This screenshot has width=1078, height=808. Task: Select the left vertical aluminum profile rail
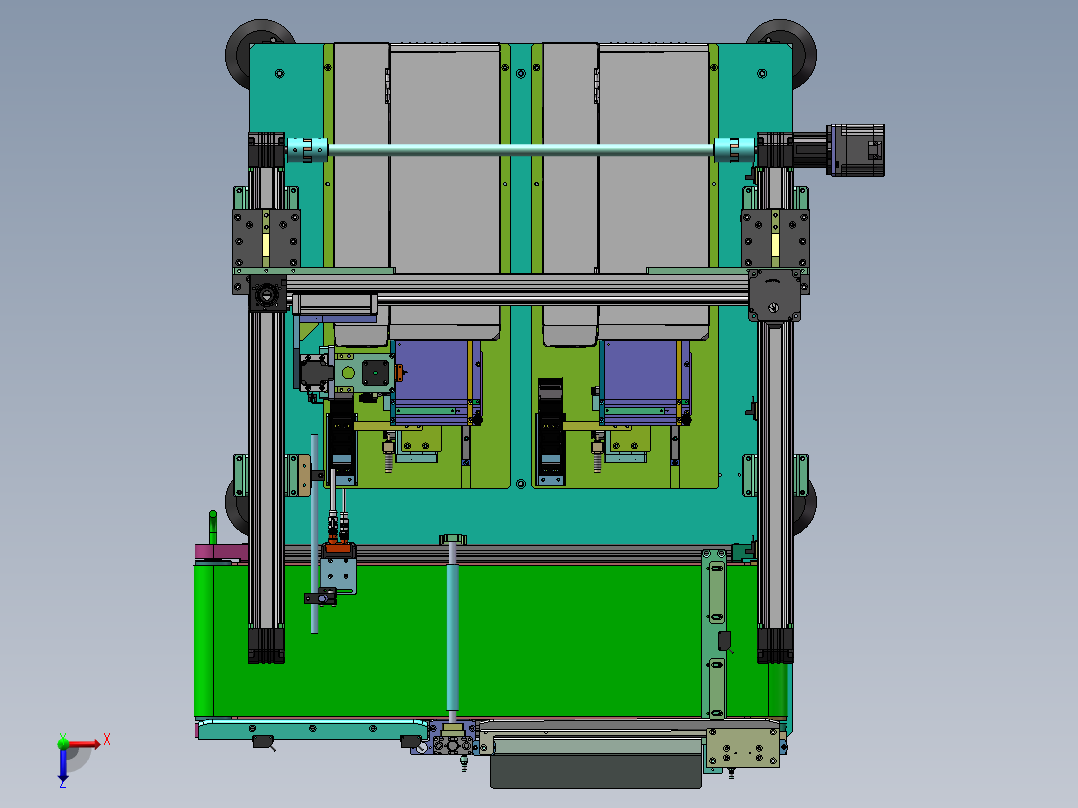tap(266, 468)
